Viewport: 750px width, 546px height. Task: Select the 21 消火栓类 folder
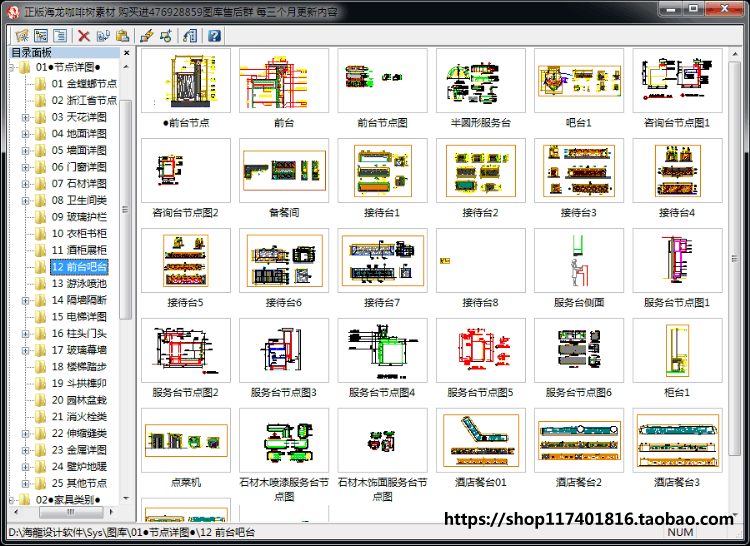pos(79,416)
